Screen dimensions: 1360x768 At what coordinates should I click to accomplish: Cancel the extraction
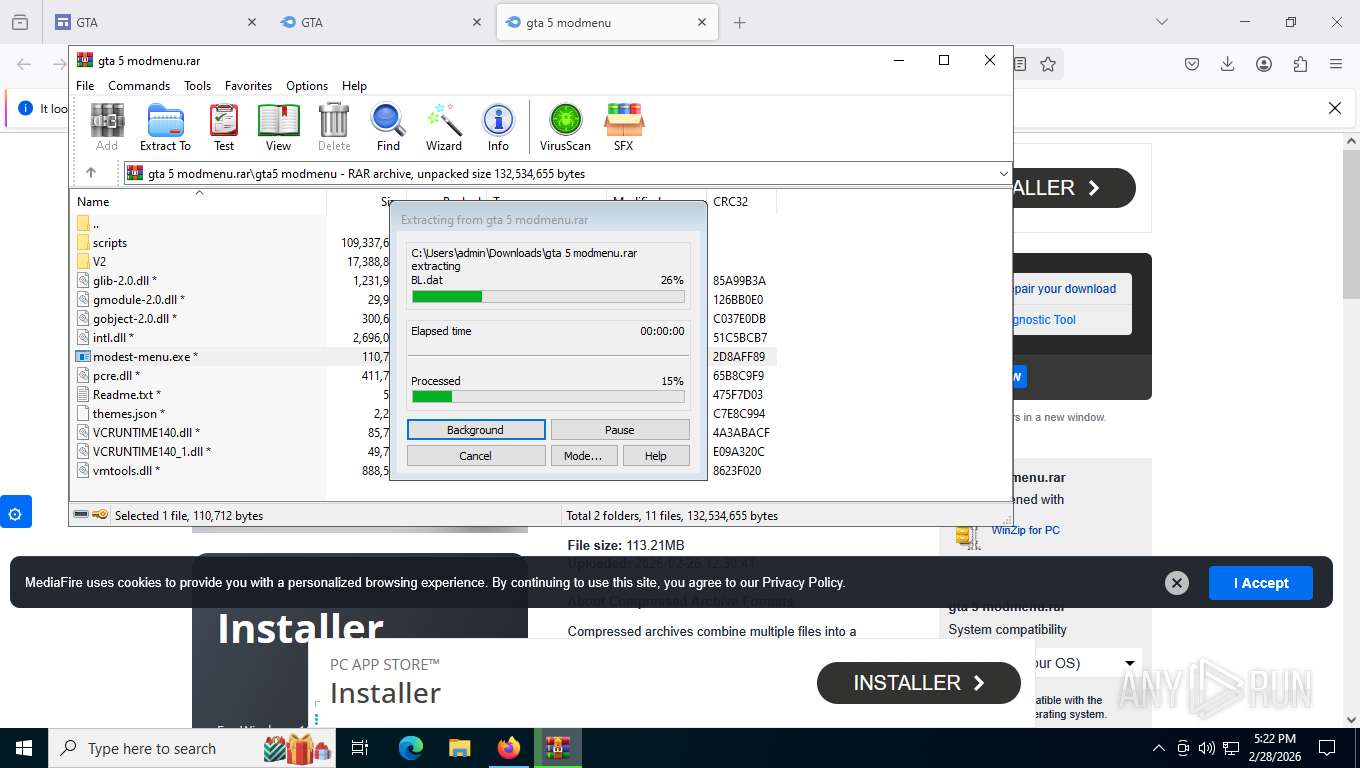coord(476,456)
